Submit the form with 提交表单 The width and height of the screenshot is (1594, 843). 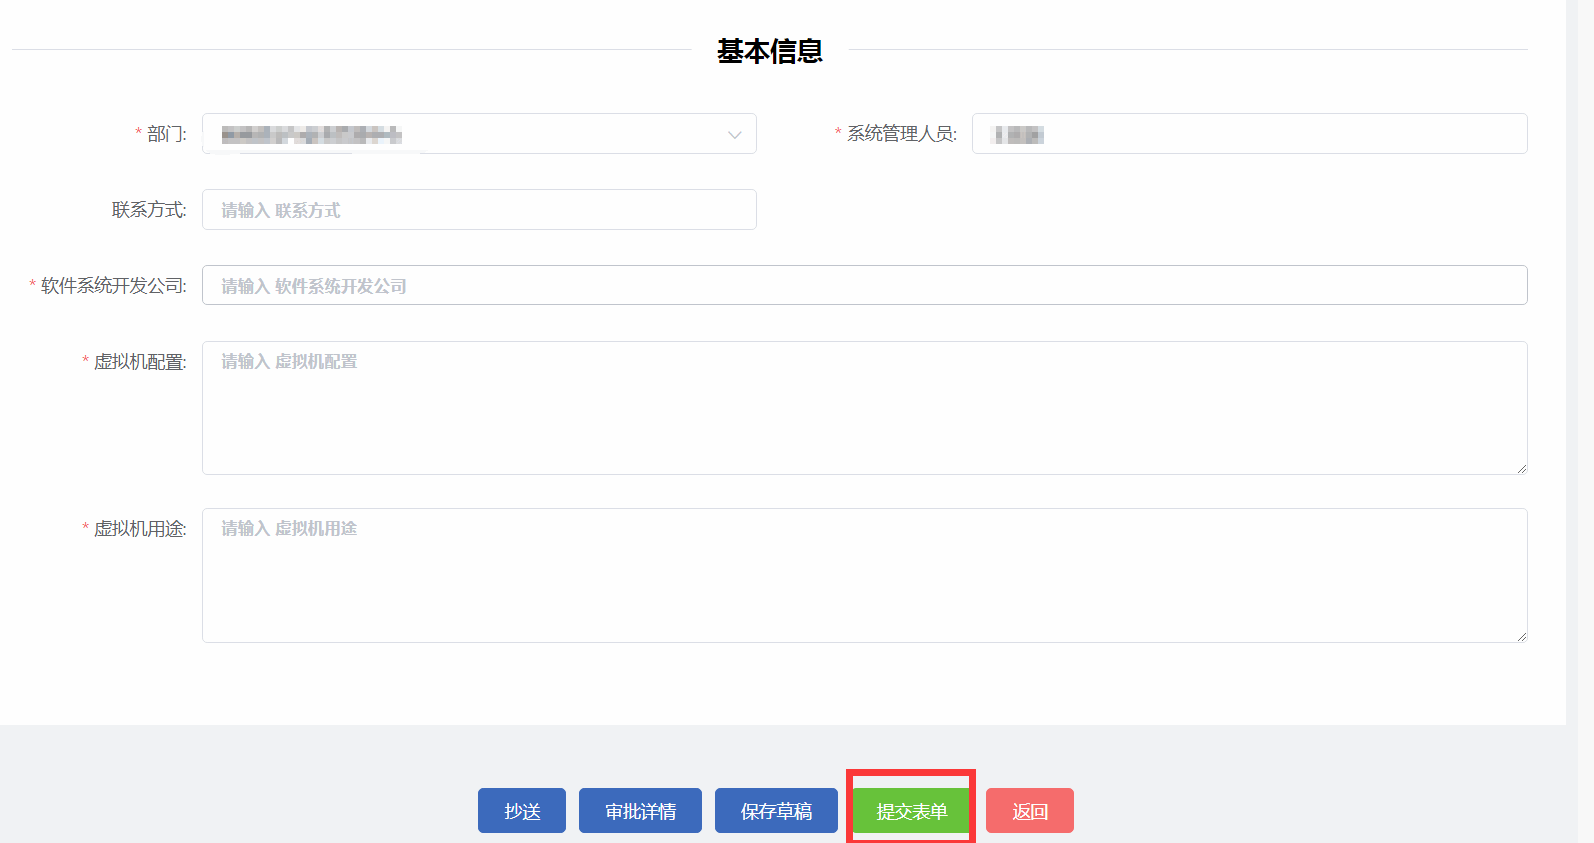tap(911, 811)
